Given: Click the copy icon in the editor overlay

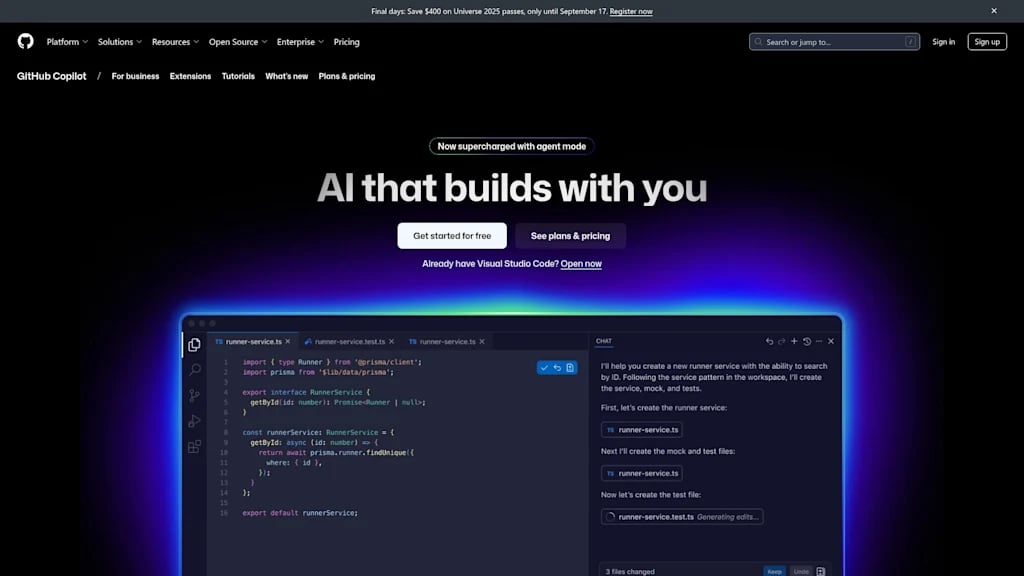Looking at the screenshot, I should (570, 367).
